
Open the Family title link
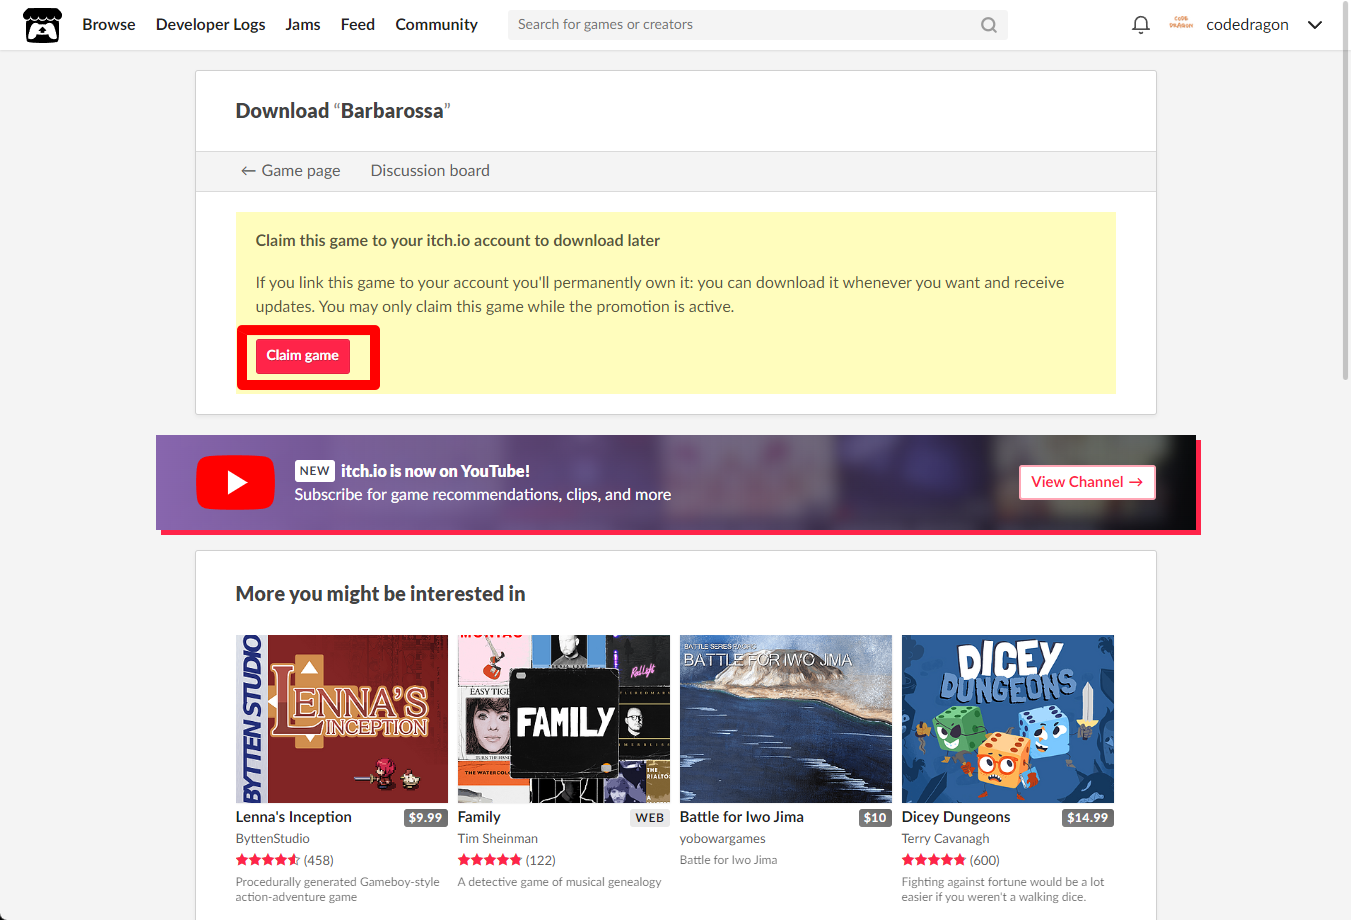pos(479,817)
